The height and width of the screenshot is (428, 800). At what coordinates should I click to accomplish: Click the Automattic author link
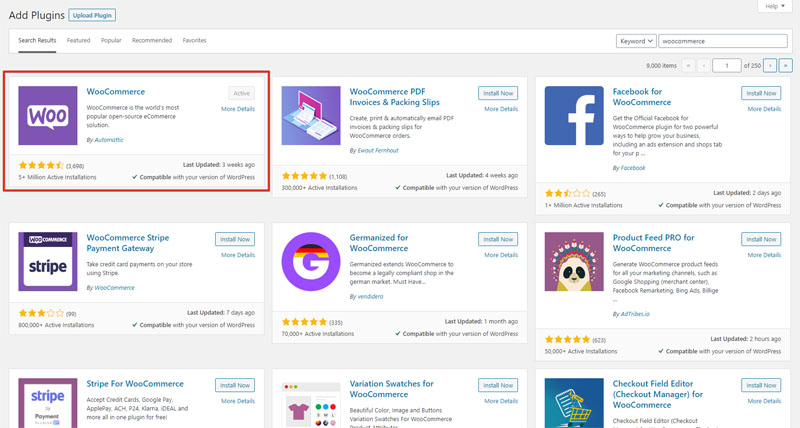click(x=108, y=140)
